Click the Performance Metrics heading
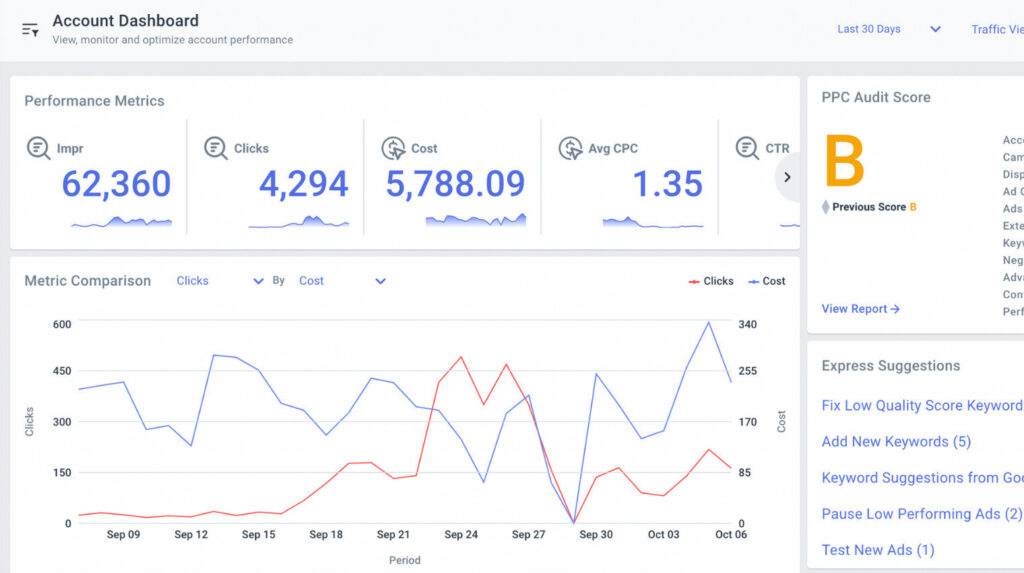This screenshot has width=1024, height=573. click(x=94, y=101)
